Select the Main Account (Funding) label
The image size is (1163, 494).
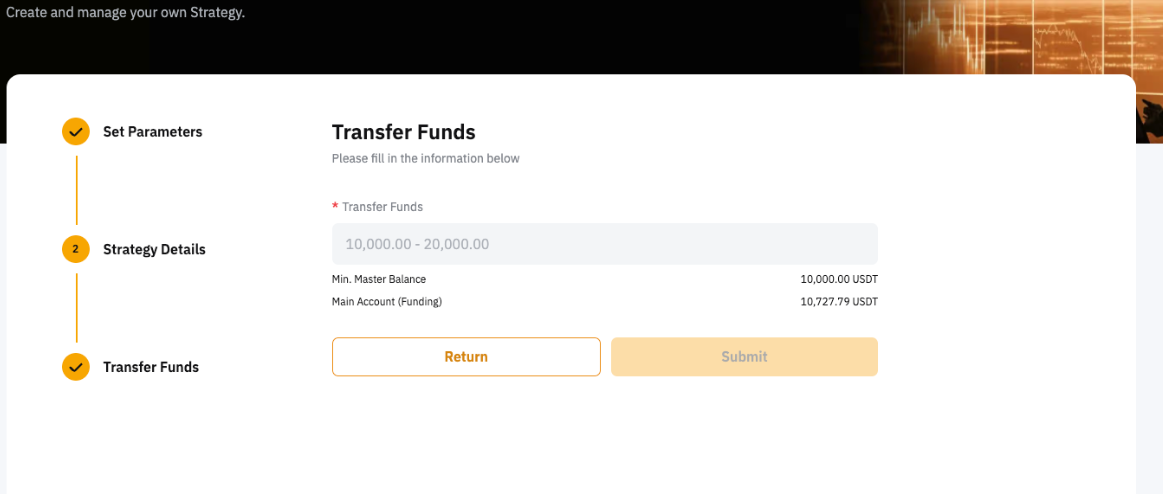(387, 301)
